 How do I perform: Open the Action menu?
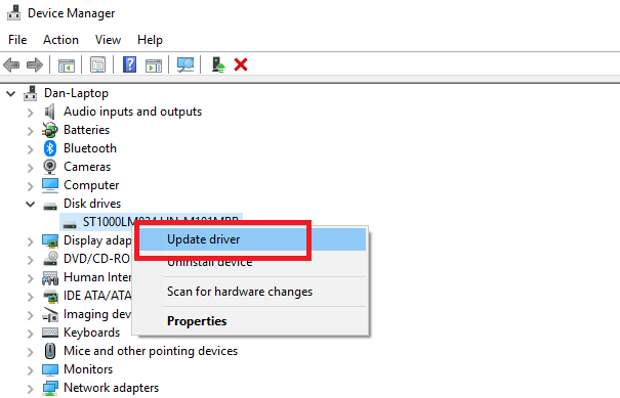(x=61, y=40)
